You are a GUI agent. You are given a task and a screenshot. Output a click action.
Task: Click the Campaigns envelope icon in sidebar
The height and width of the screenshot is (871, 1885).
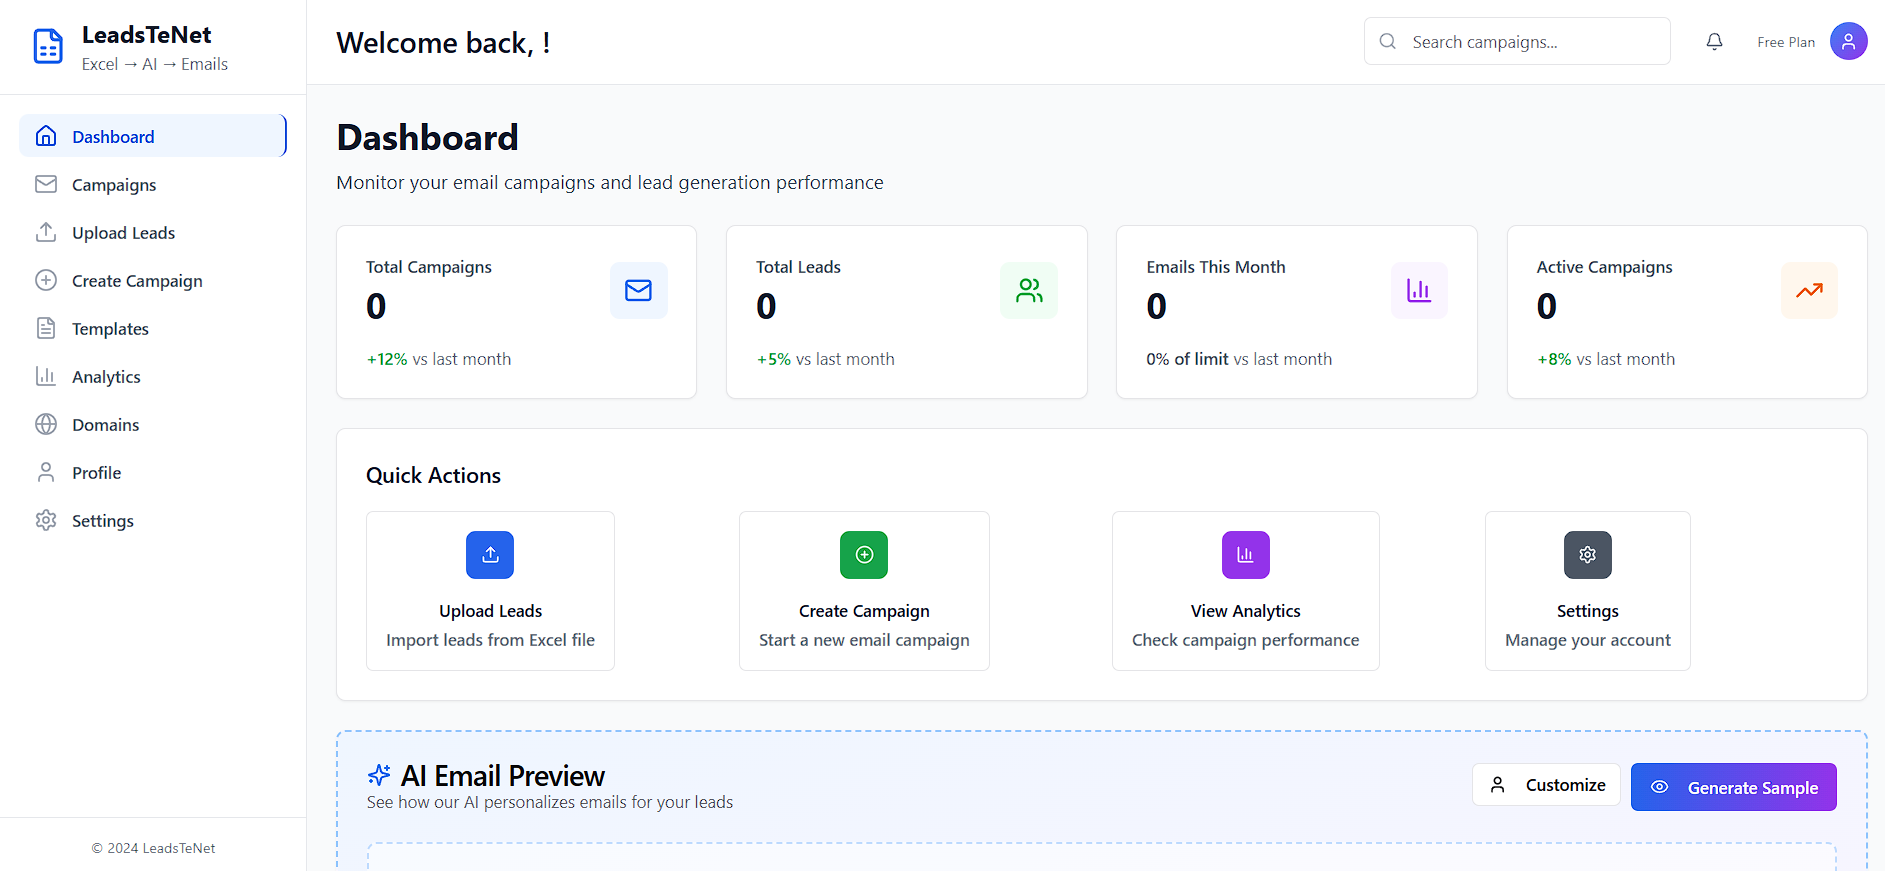click(46, 184)
